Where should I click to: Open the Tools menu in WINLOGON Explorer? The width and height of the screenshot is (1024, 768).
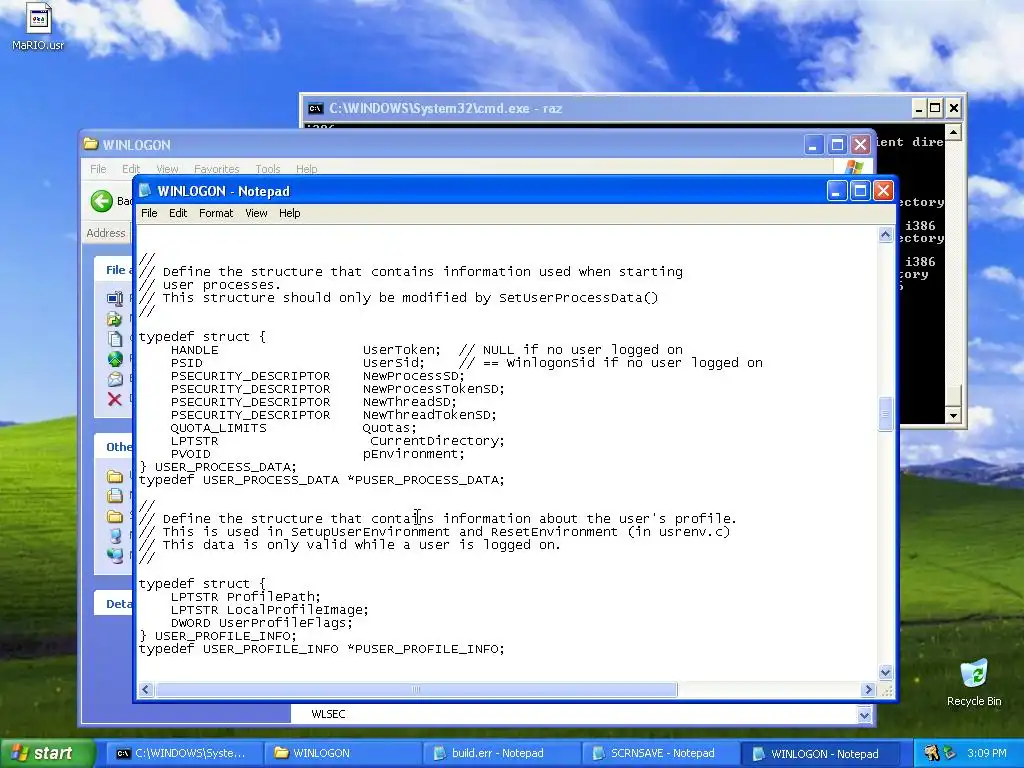[268, 168]
